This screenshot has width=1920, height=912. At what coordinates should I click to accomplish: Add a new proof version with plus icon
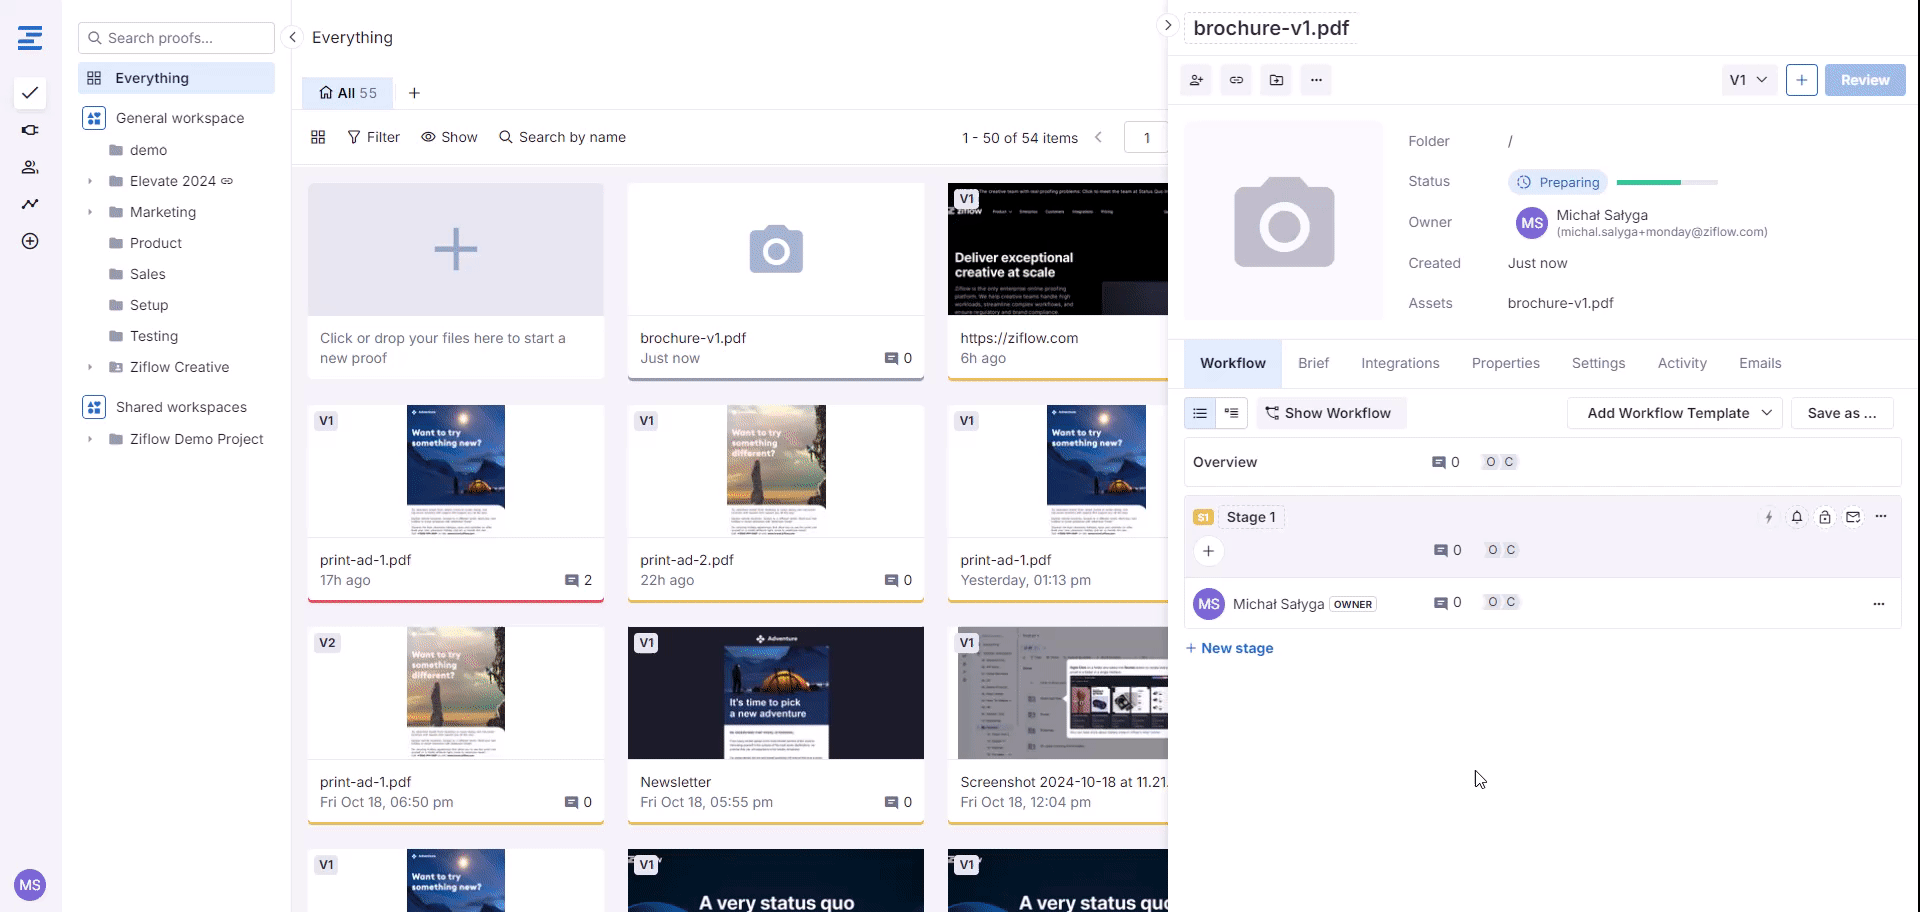click(x=1801, y=80)
